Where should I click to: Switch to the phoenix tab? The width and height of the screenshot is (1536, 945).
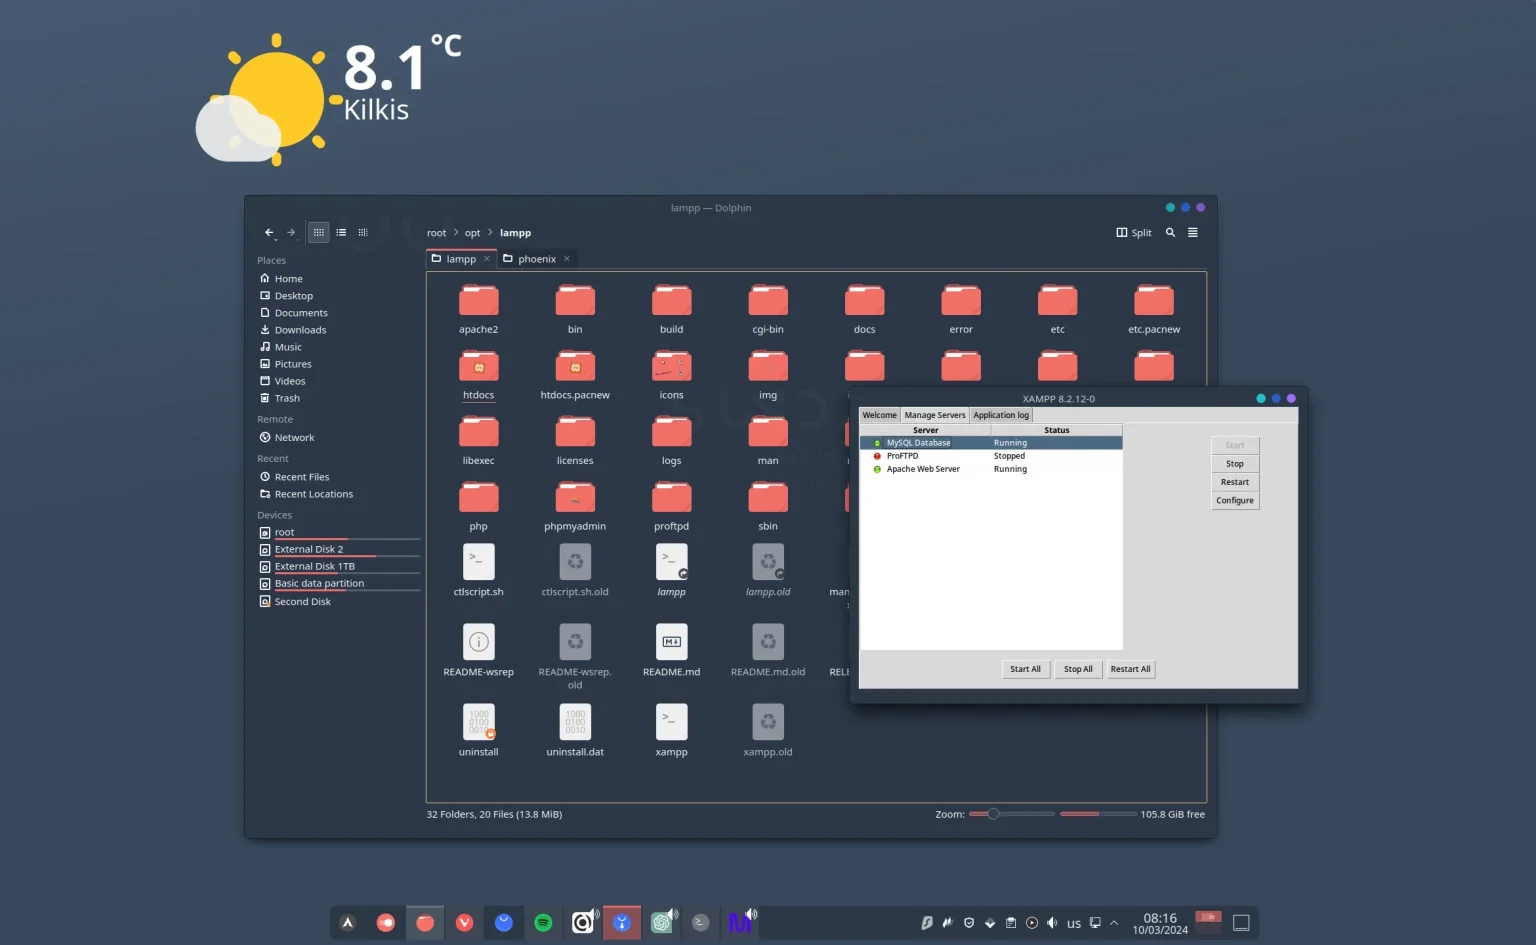(536, 259)
